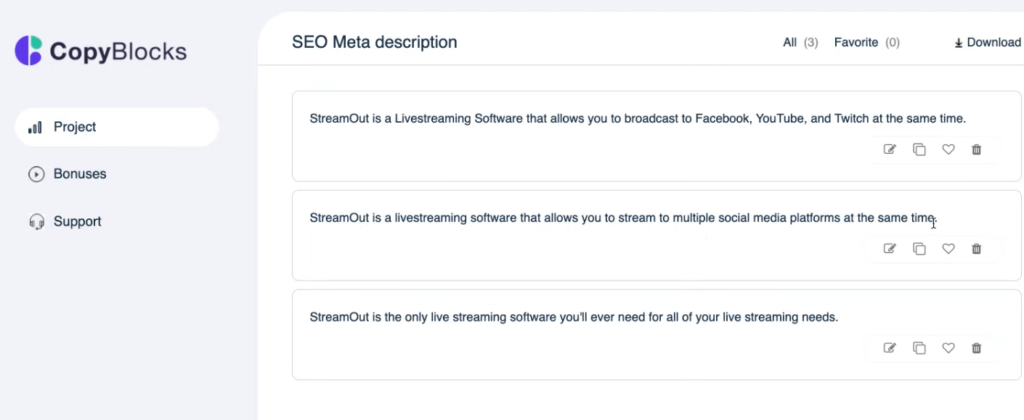Download the SEO meta descriptions
The width and height of the screenshot is (1024, 420).
[987, 43]
